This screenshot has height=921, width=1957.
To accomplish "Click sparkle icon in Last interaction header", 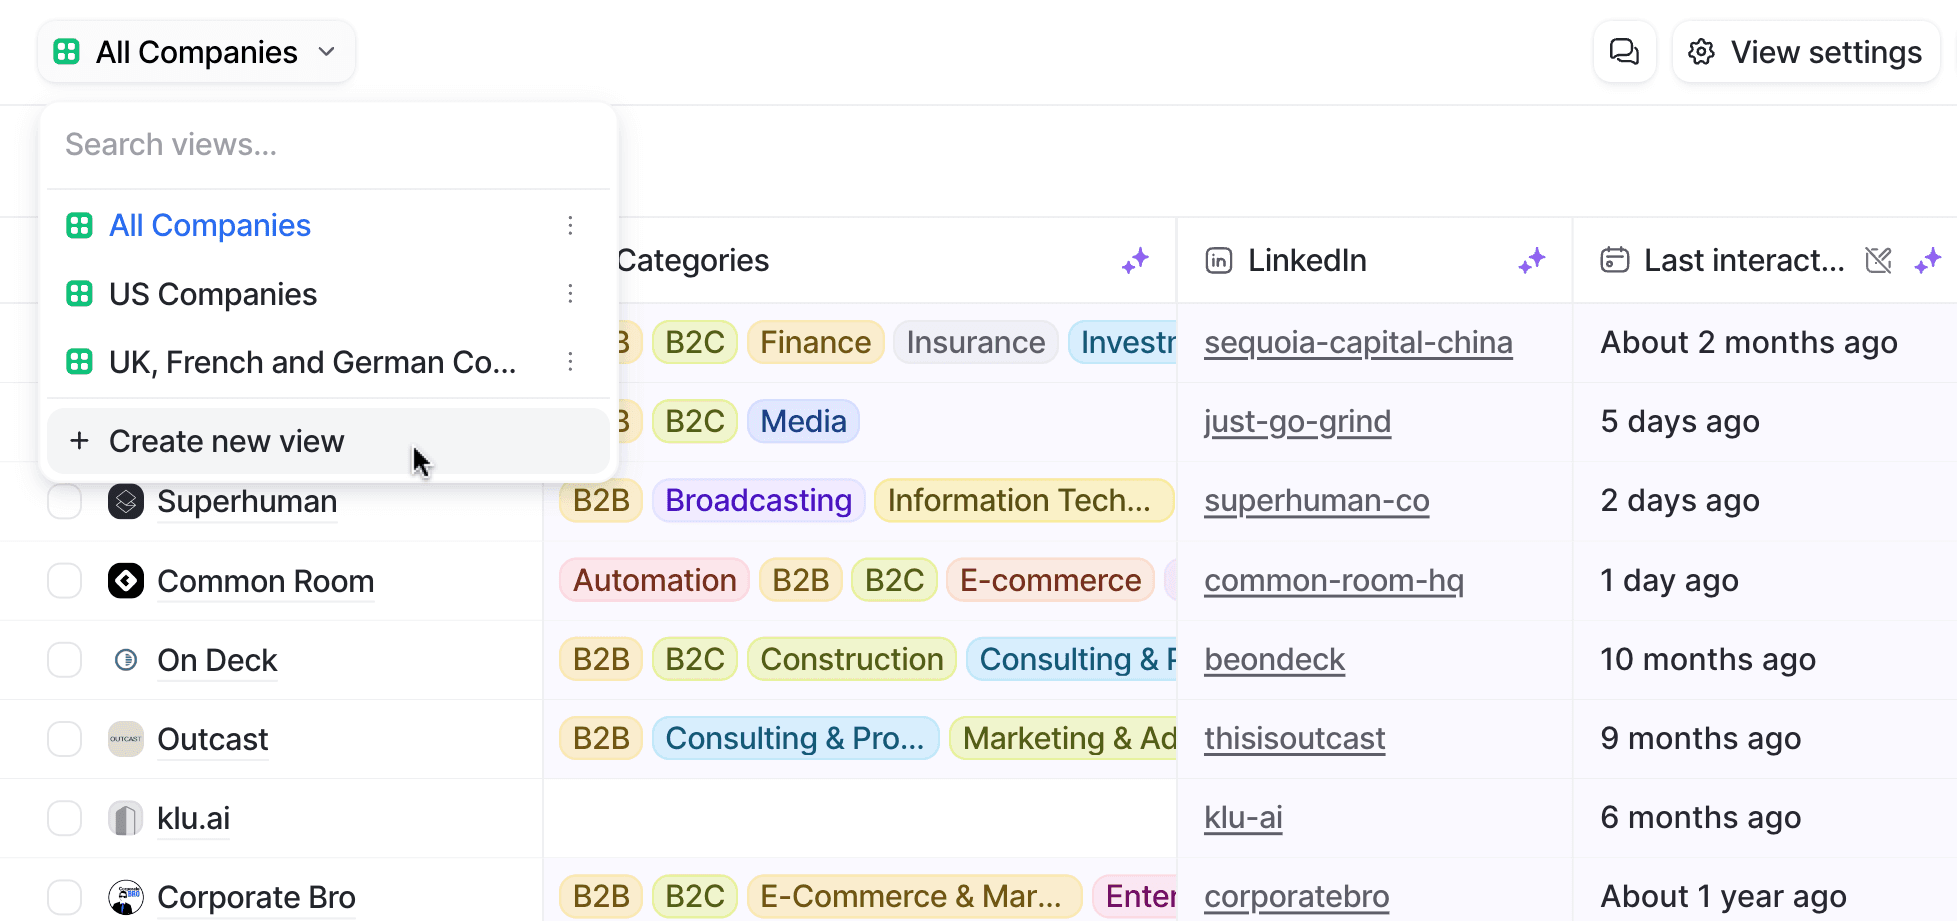I will point(1927,261).
